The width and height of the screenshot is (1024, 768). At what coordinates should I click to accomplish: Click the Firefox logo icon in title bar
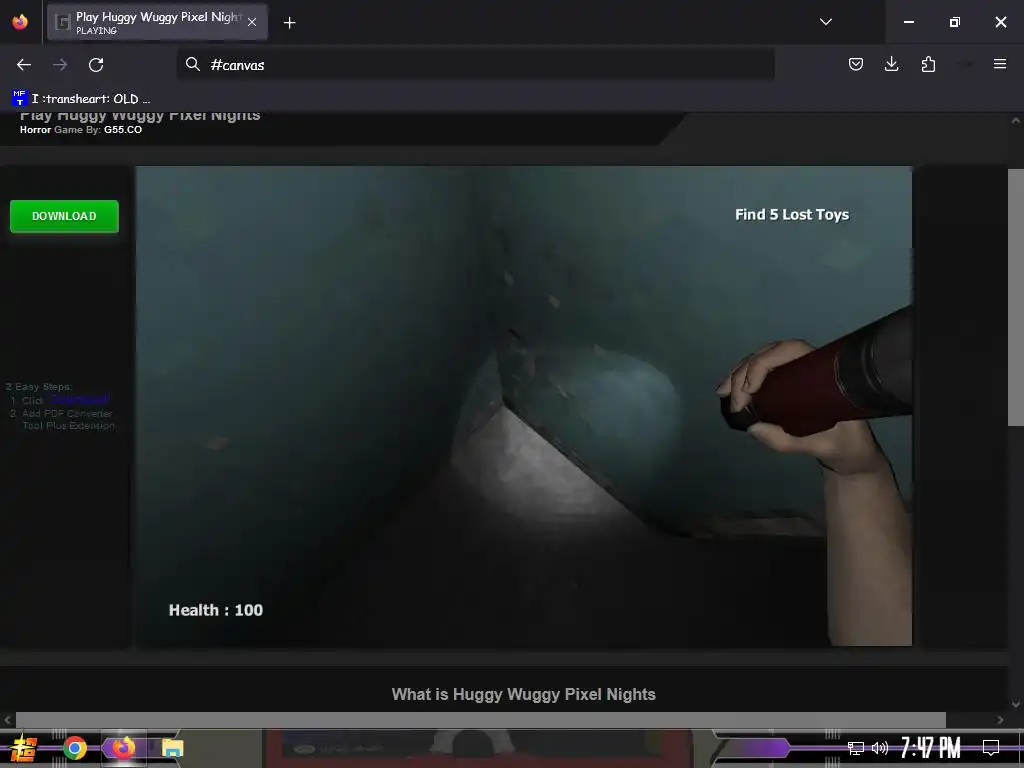point(20,22)
